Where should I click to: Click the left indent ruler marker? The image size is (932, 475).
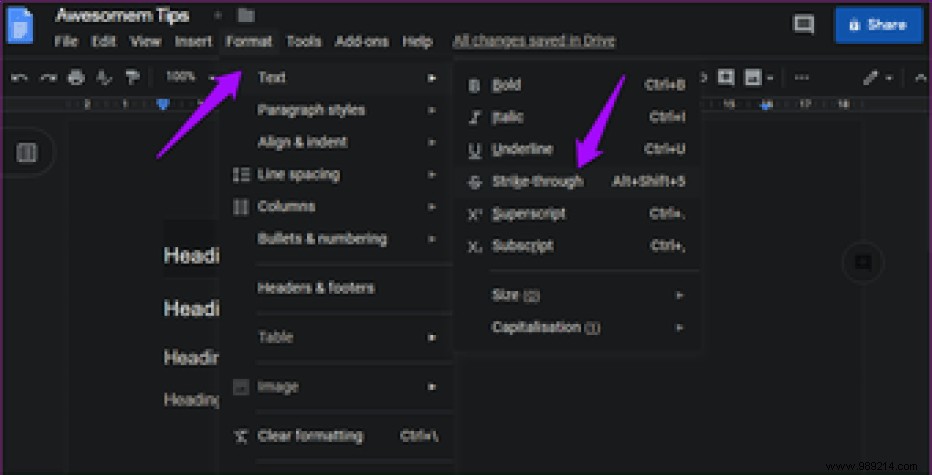pyautogui.click(x=163, y=105)
